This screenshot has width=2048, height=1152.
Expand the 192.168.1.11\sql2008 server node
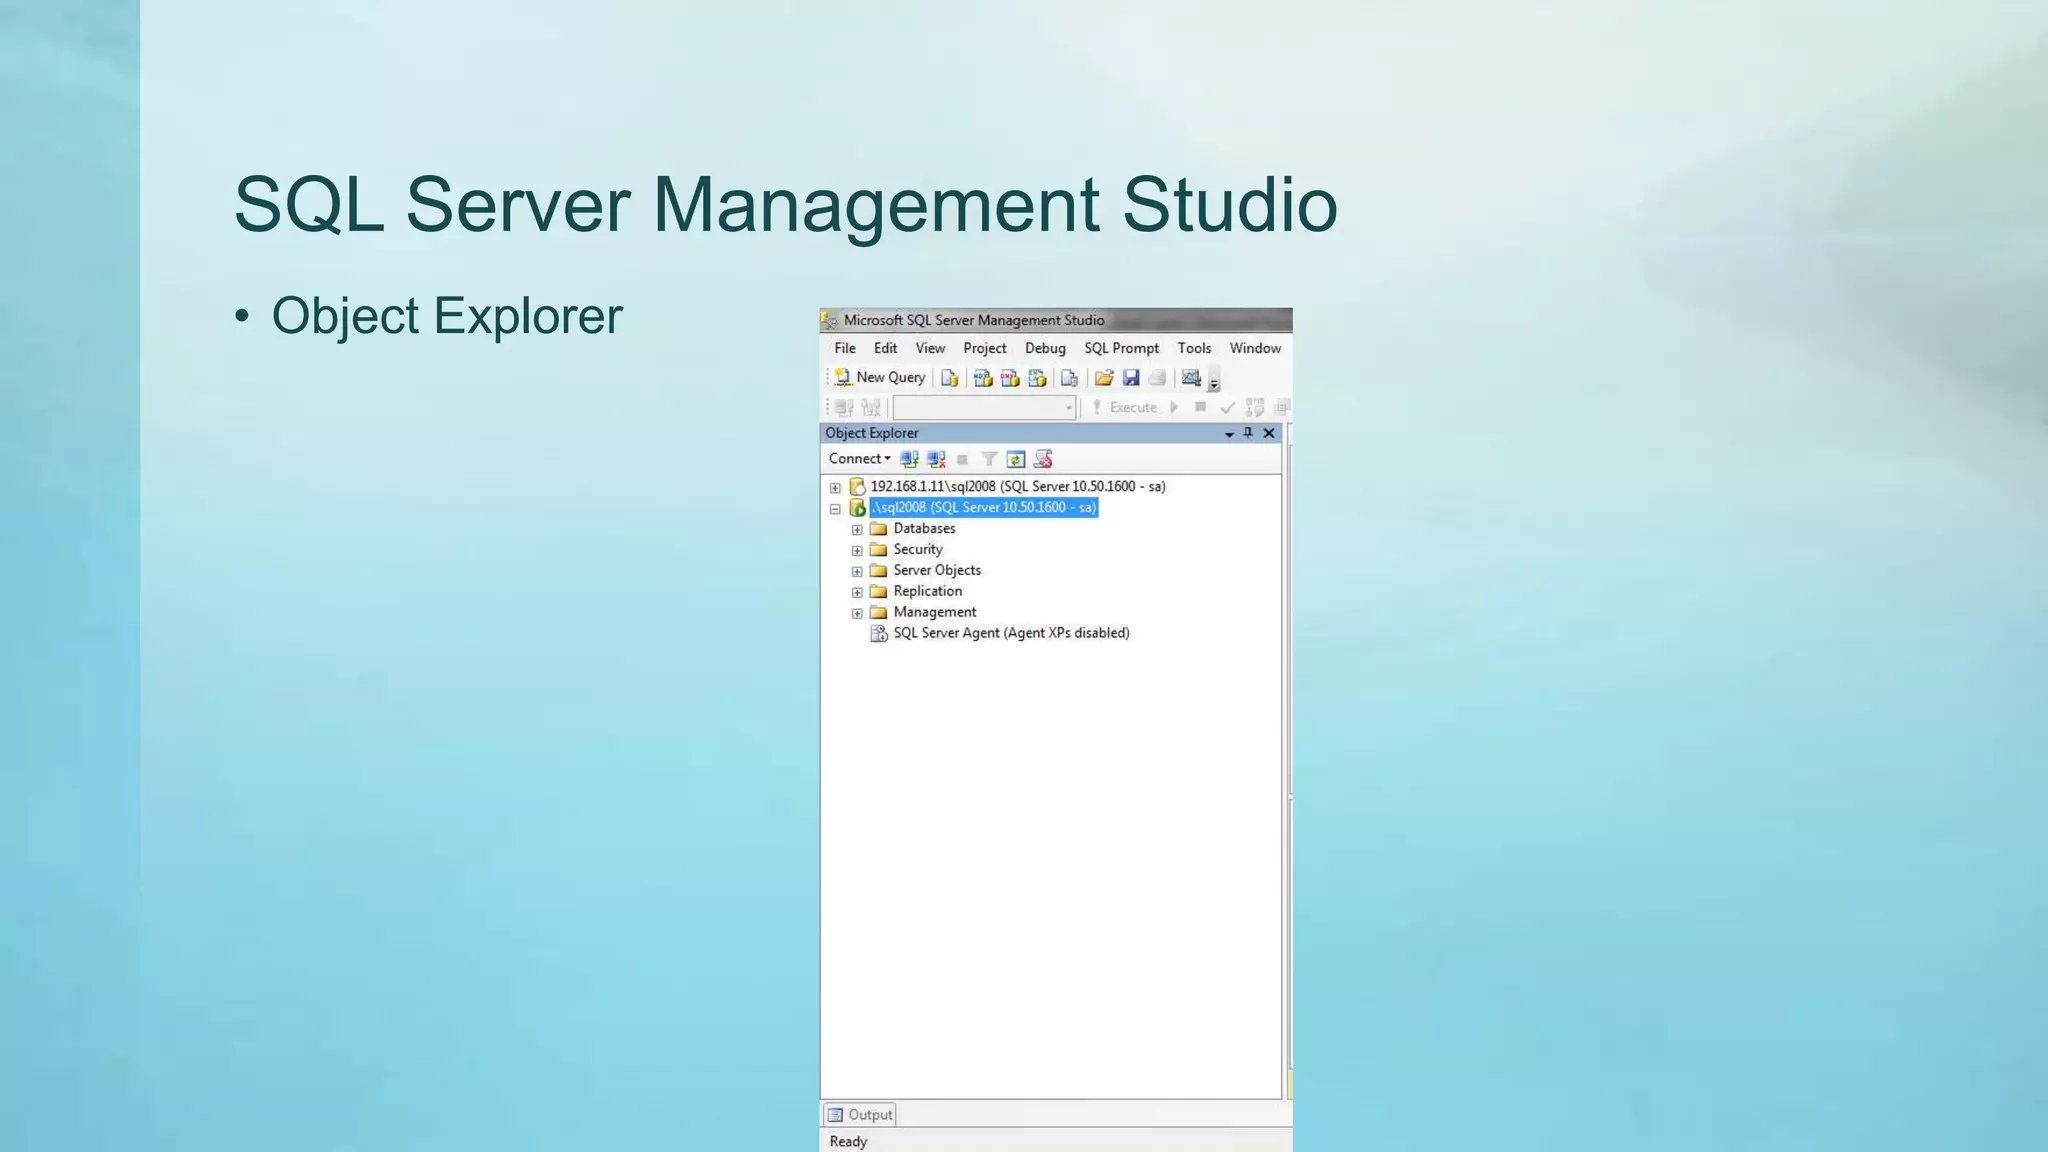[x=835, y=488]
